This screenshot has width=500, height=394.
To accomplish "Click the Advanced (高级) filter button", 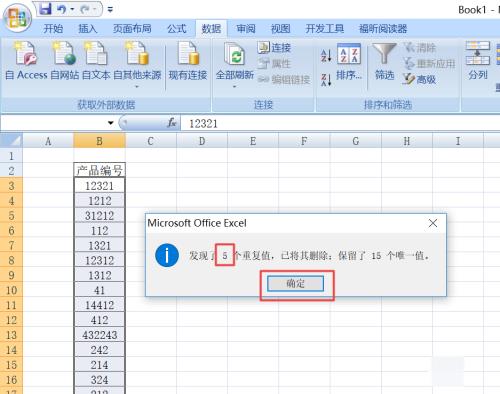I will [419, 79].
